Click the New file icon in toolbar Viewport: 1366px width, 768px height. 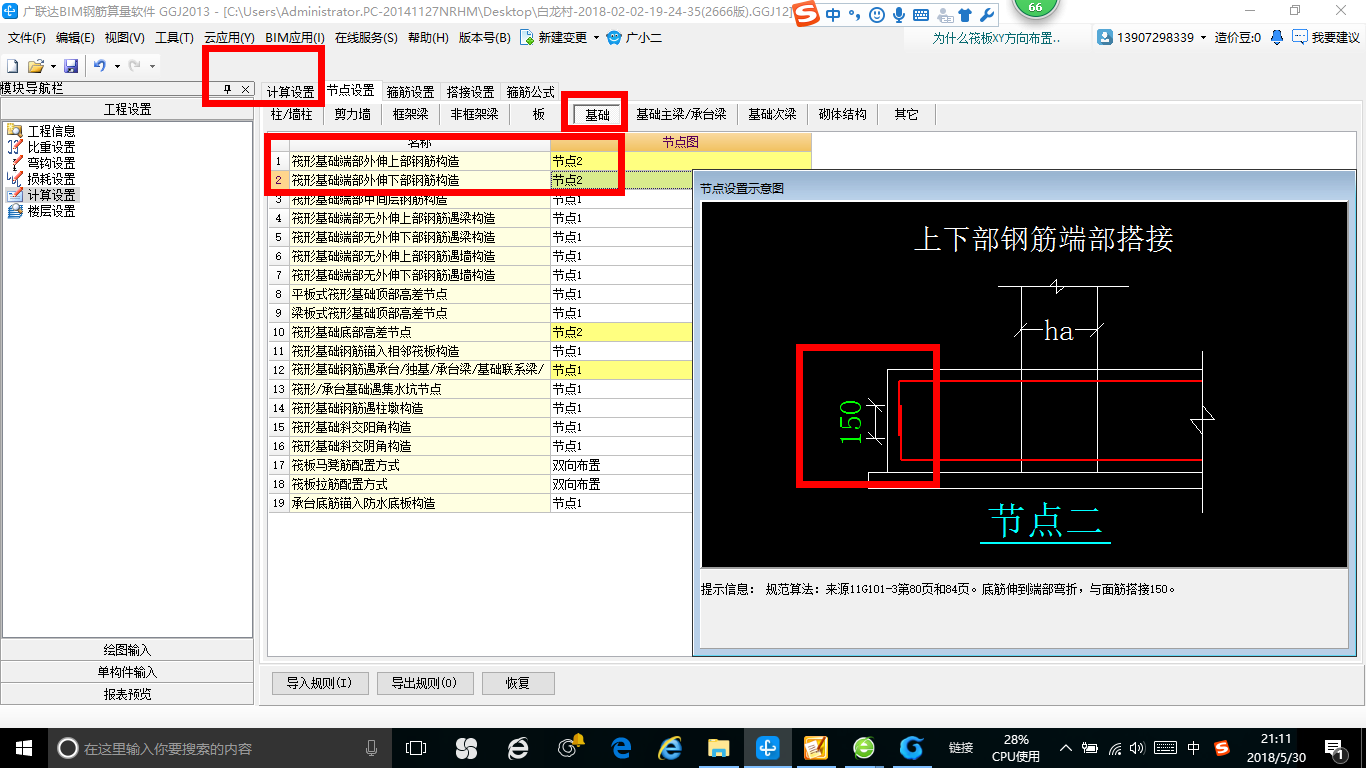[x=13, y=66]
